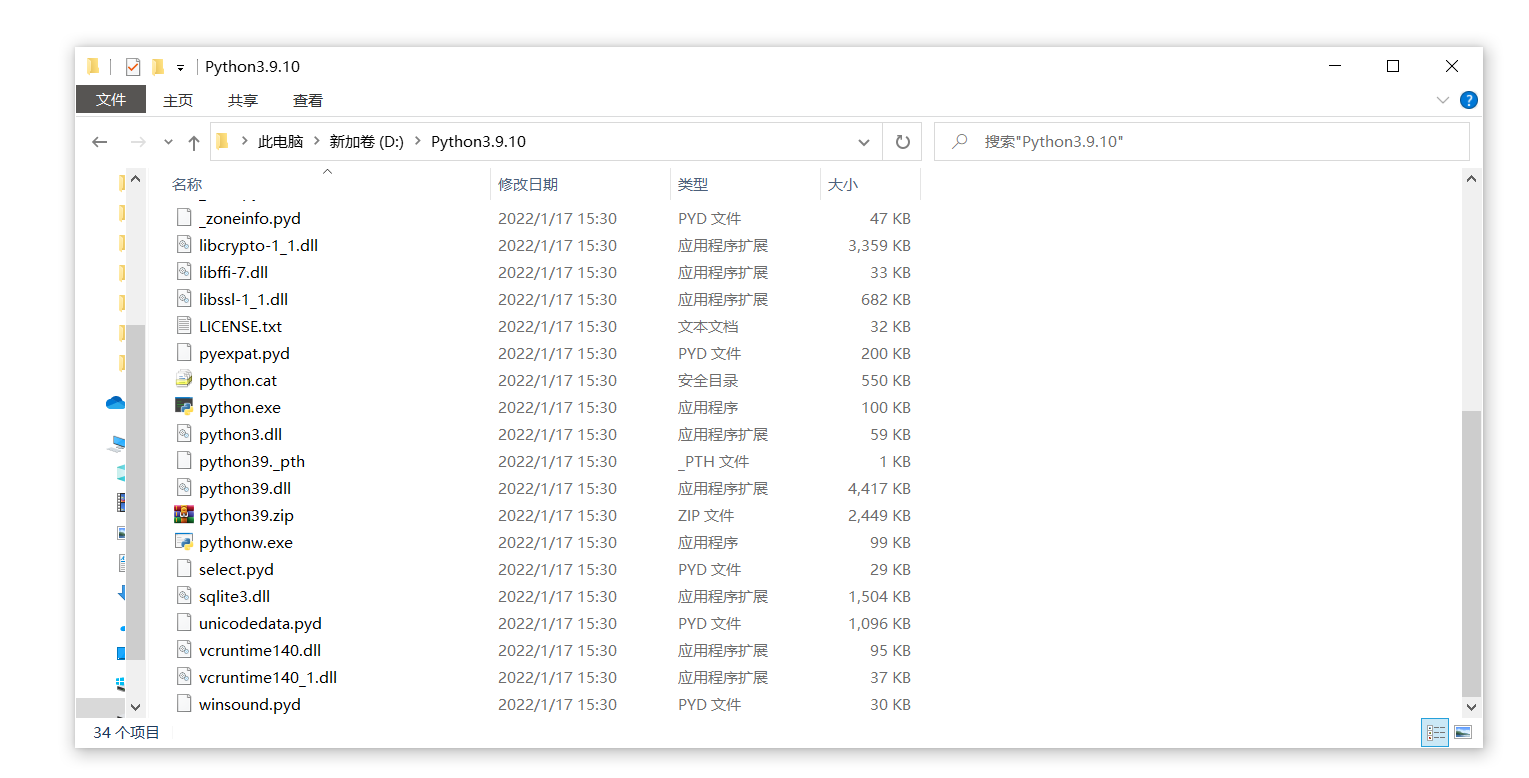Open the 主页 ribbon tab

[178, 100]
